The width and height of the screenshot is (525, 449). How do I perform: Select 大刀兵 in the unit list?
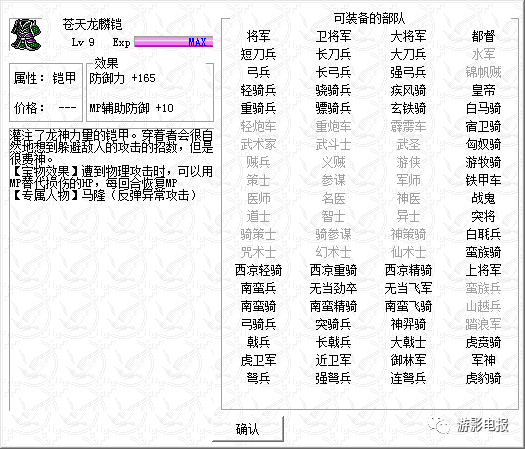coord(408,54)
